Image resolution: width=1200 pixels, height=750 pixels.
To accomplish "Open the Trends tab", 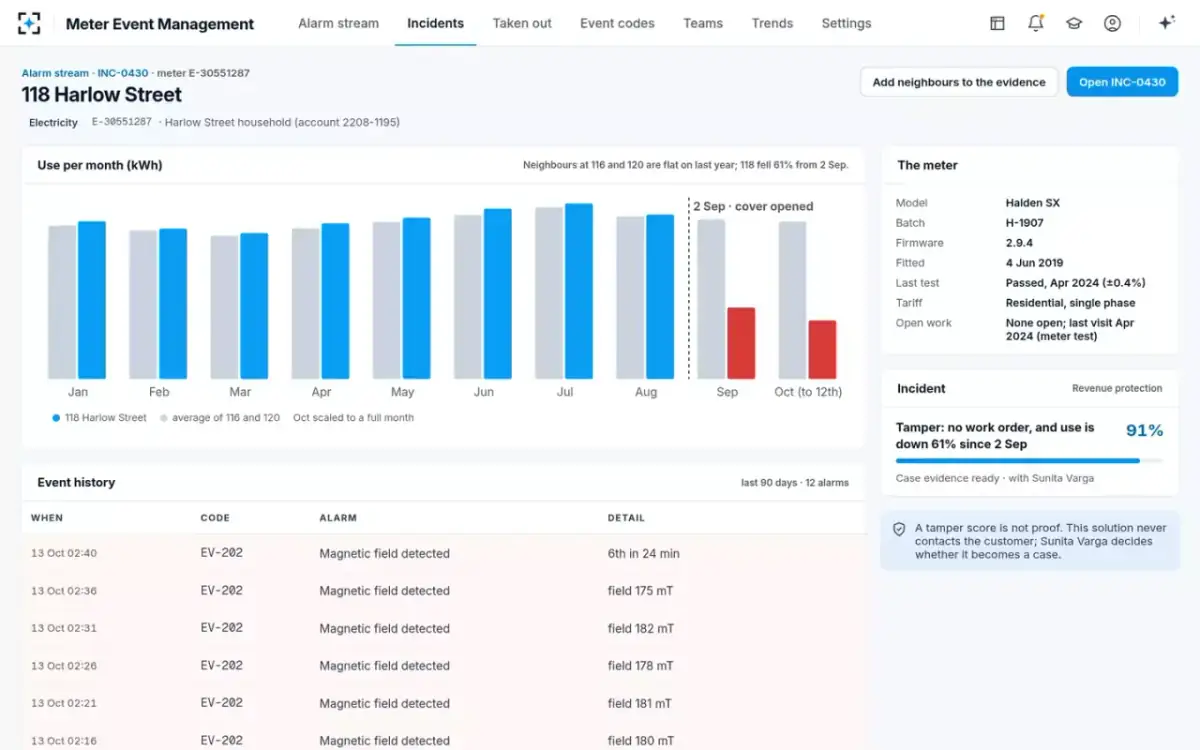I will click(772, 23).
